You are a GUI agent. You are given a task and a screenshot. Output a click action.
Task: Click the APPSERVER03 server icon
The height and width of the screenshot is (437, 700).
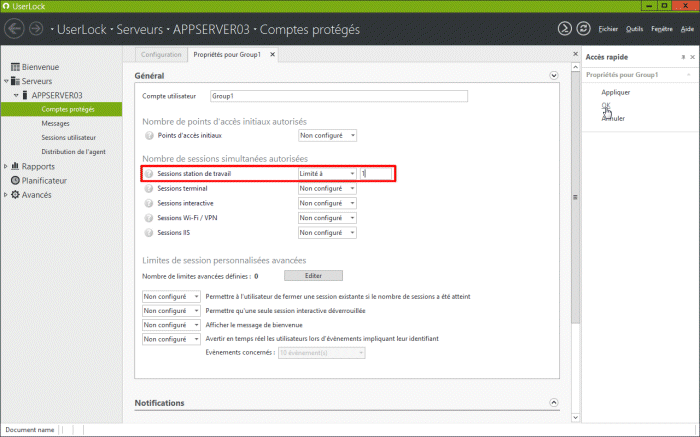[25, 95]
